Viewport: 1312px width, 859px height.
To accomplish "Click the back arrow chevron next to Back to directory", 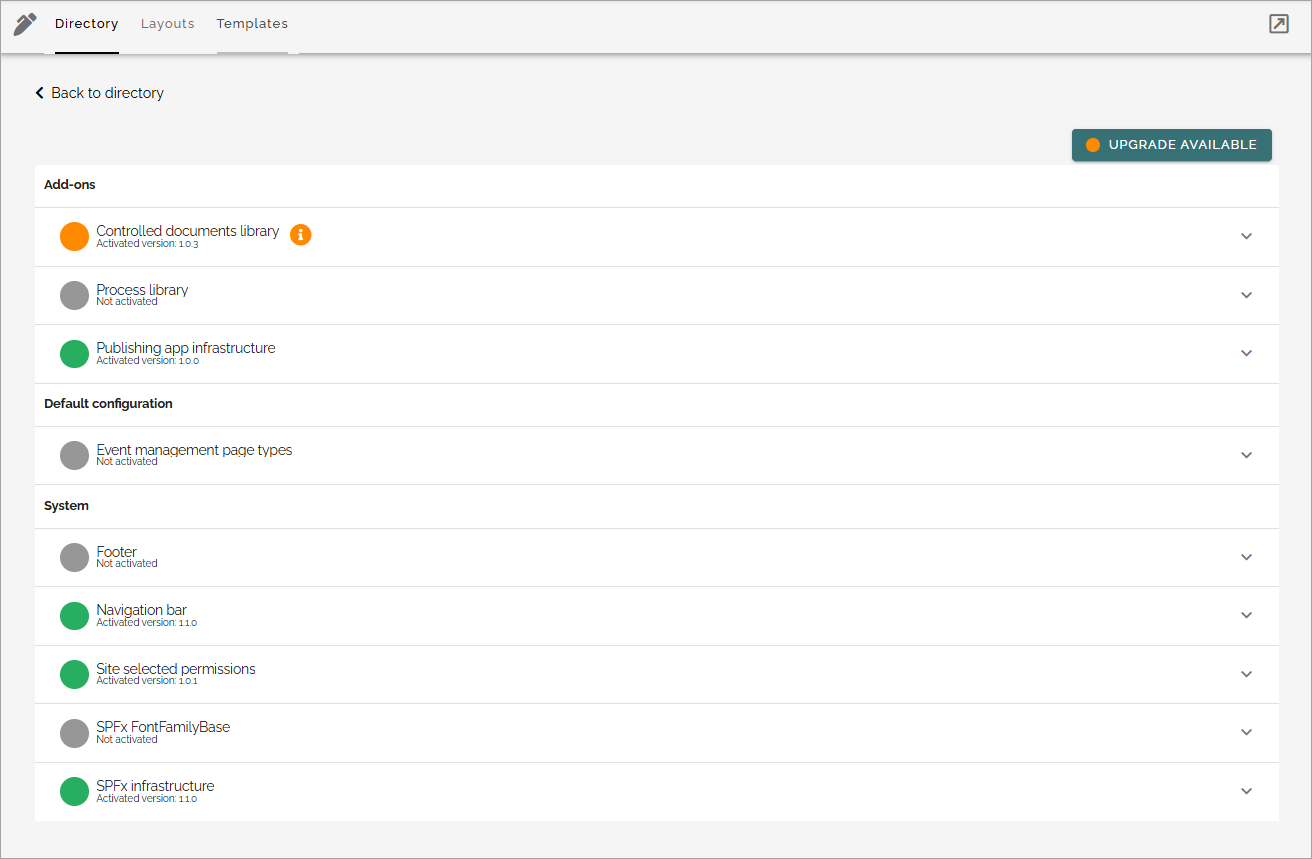I will 40,93.
